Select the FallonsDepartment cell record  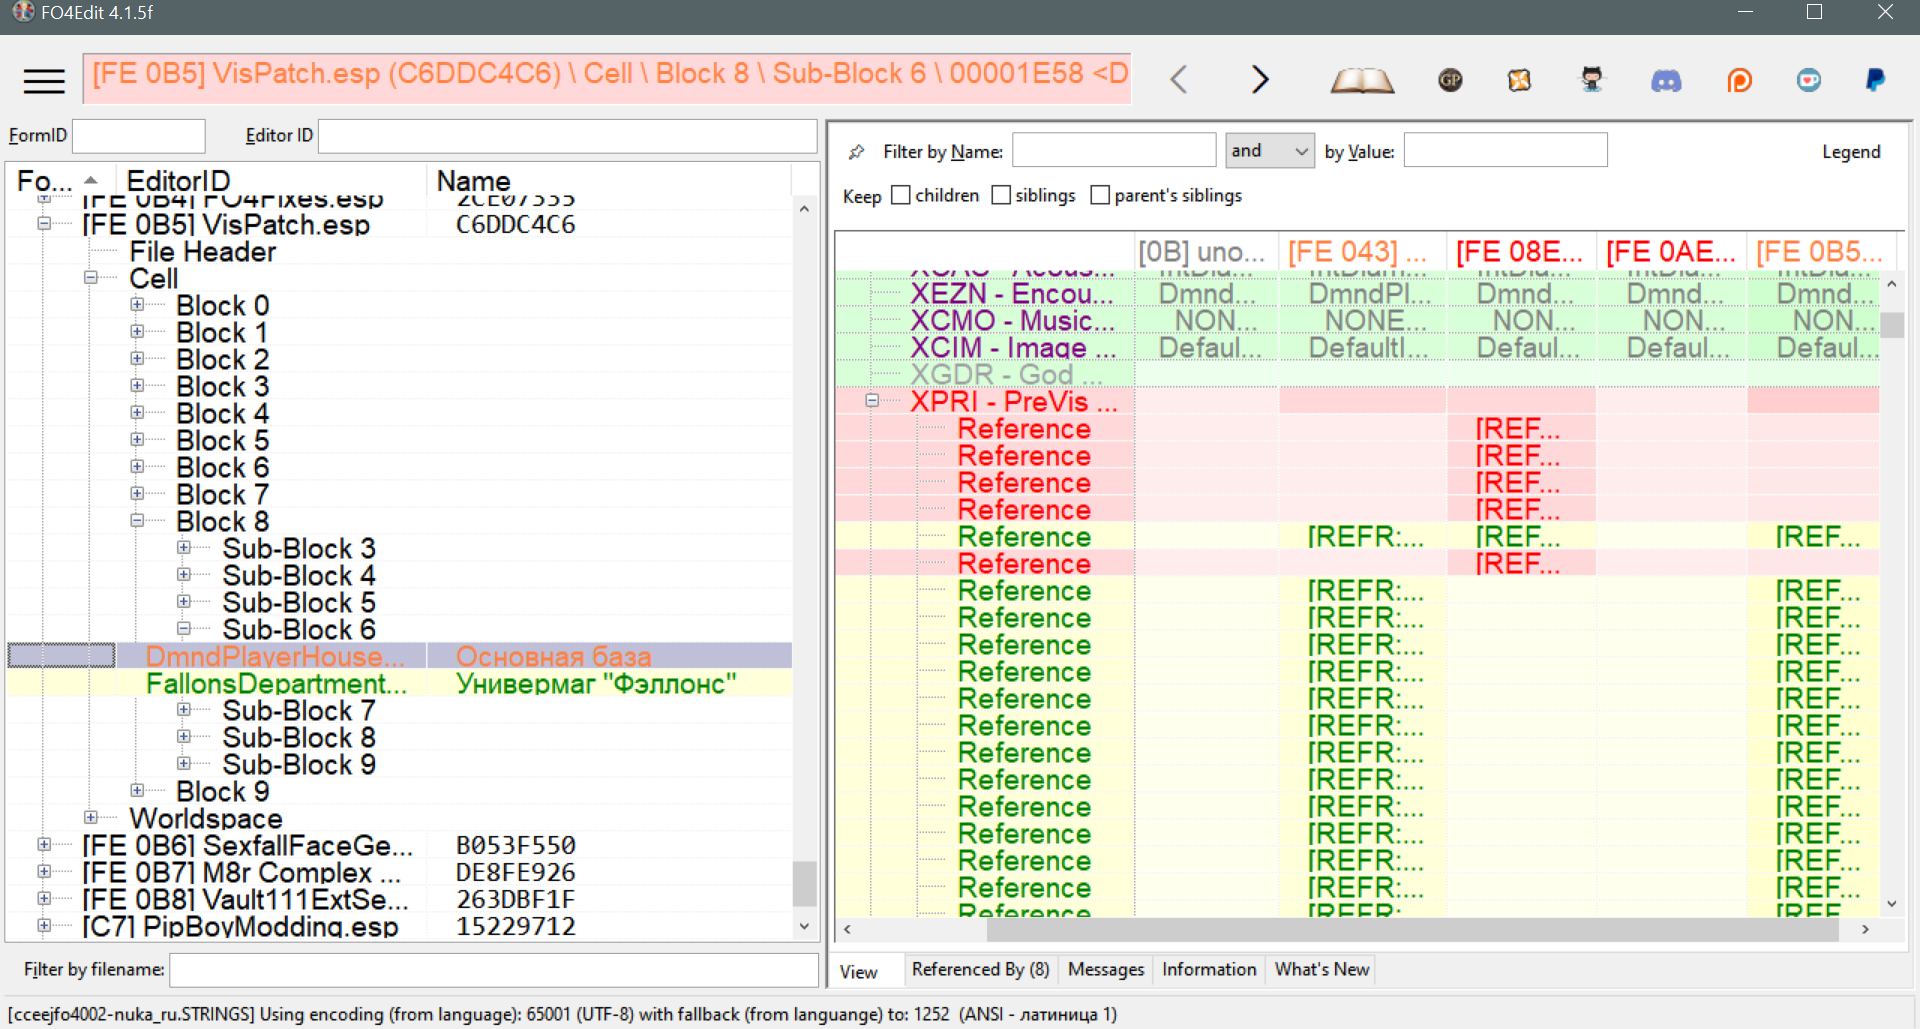276,684
